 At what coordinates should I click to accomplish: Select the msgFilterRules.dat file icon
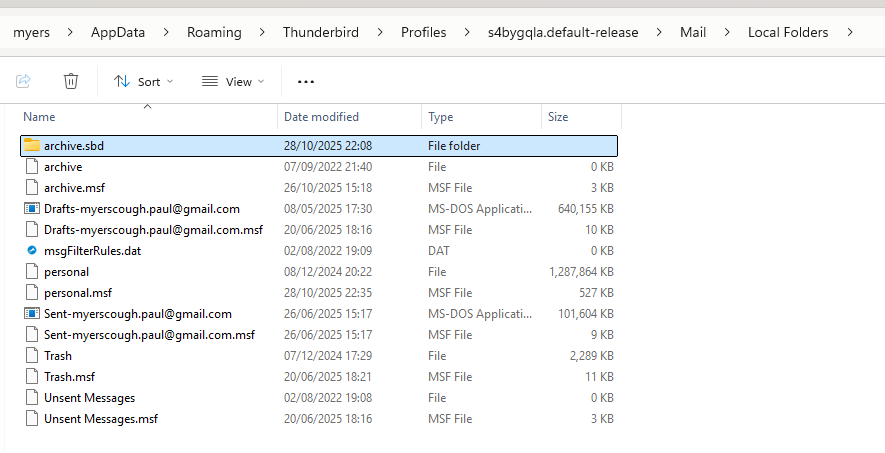32,250
